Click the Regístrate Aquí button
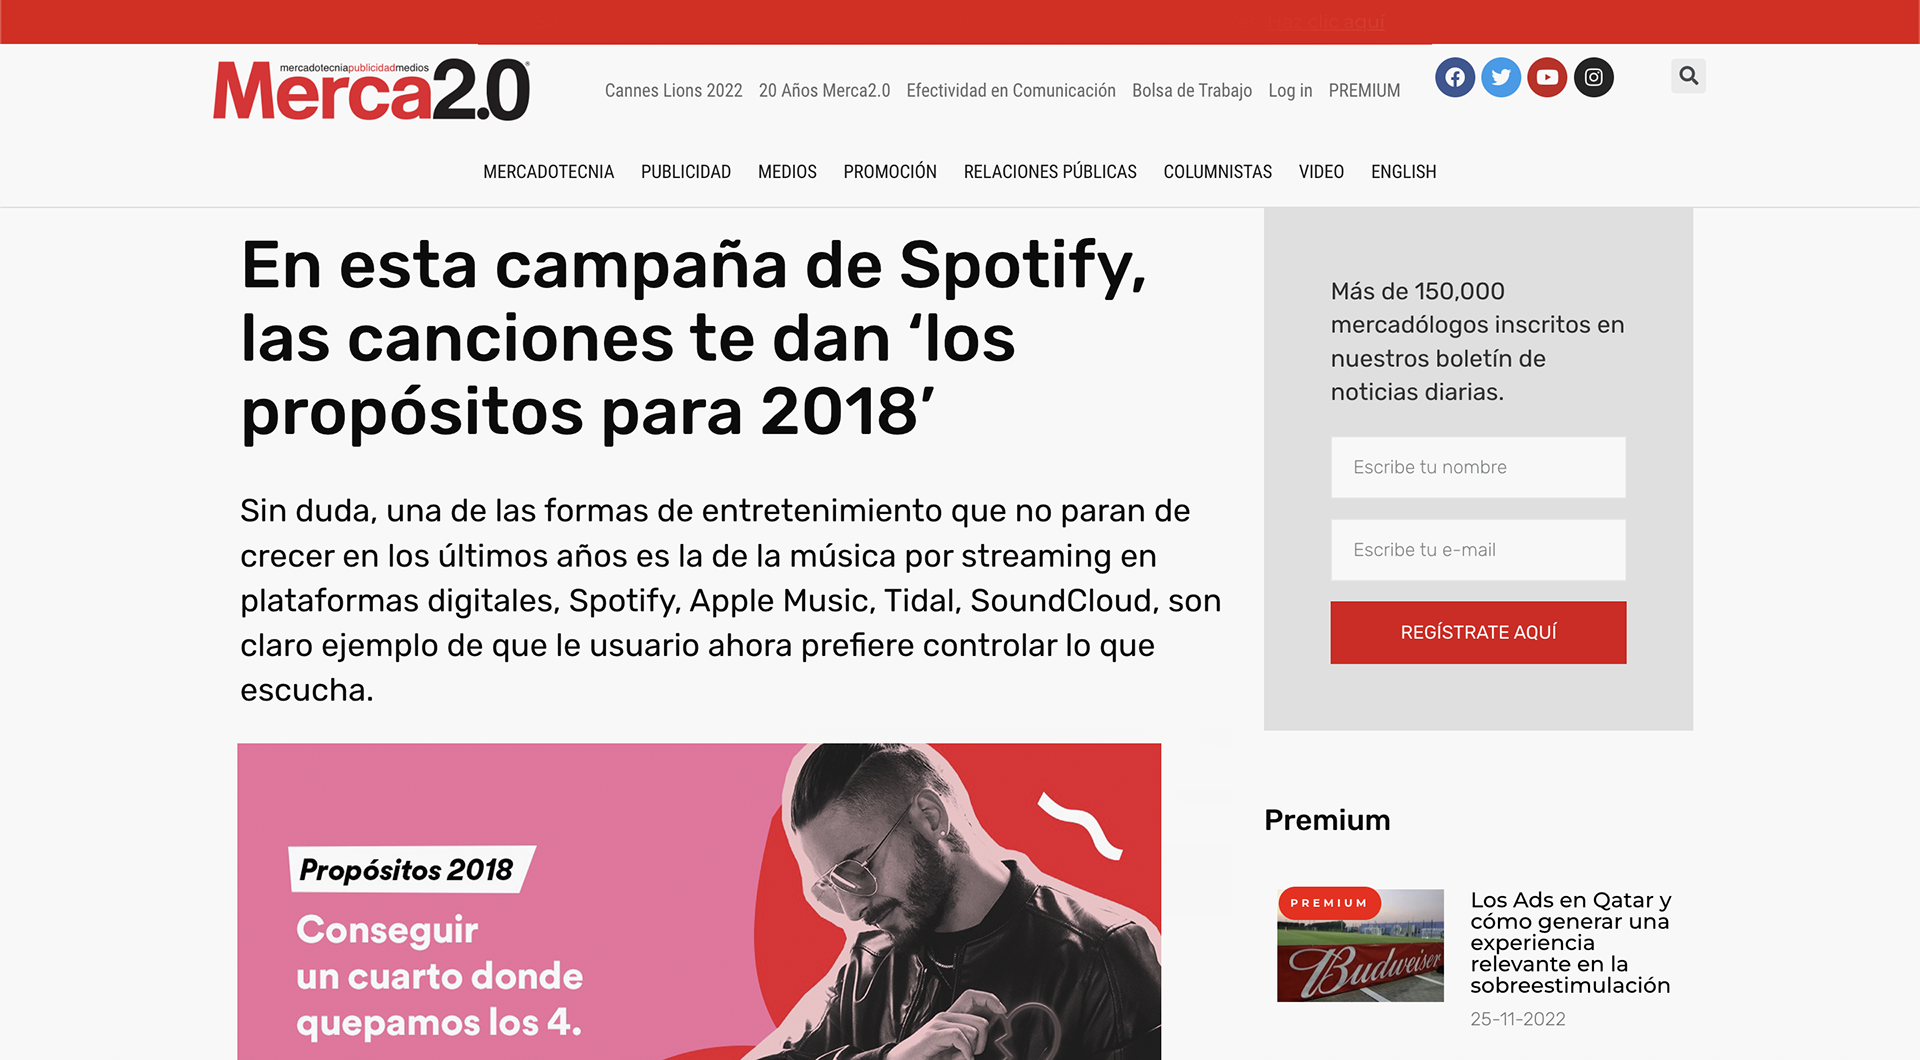This screenshot has width=1920, height=1060. [x=1478, y=632]
